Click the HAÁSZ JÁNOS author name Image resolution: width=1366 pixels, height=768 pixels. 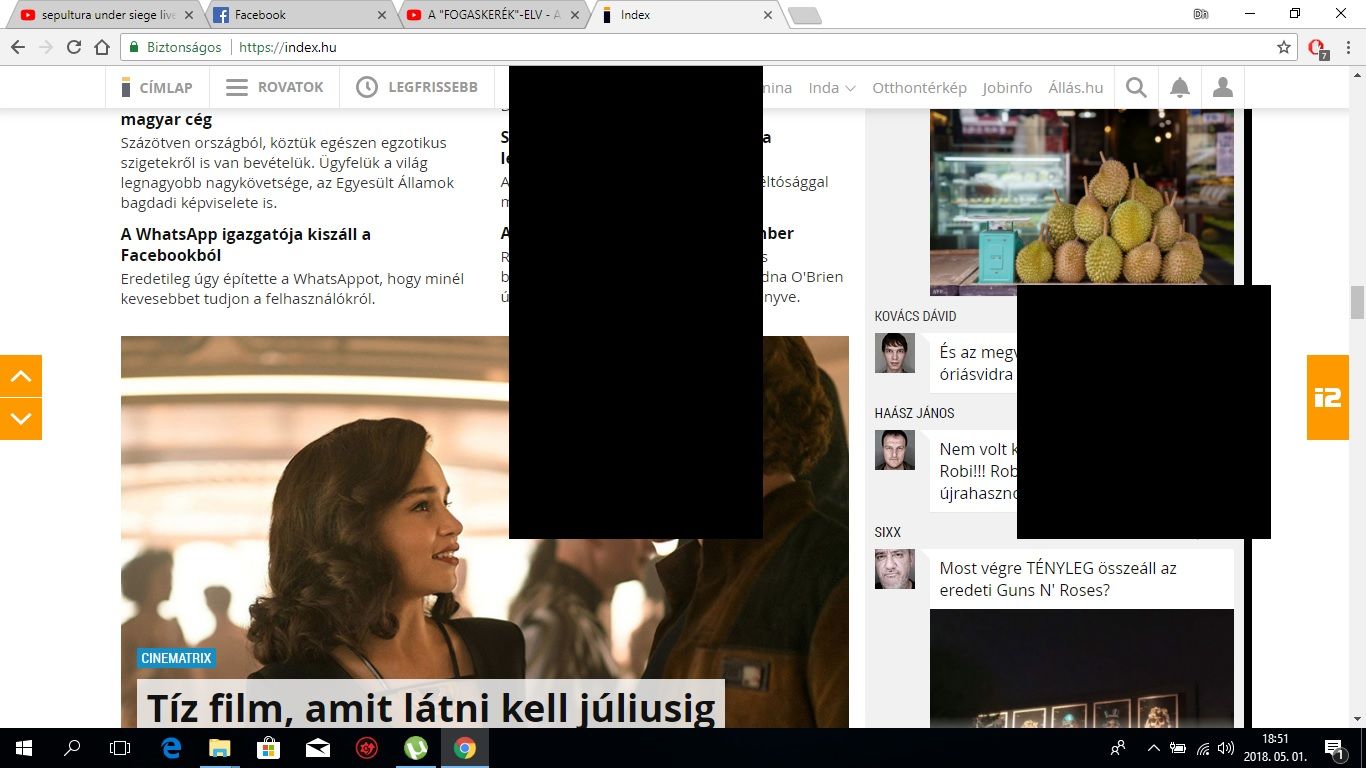click(914, 413)
